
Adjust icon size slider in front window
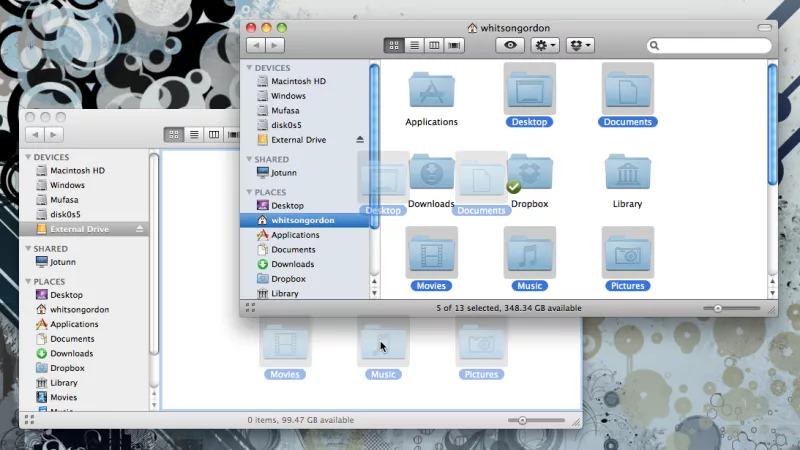pos(718,308)
